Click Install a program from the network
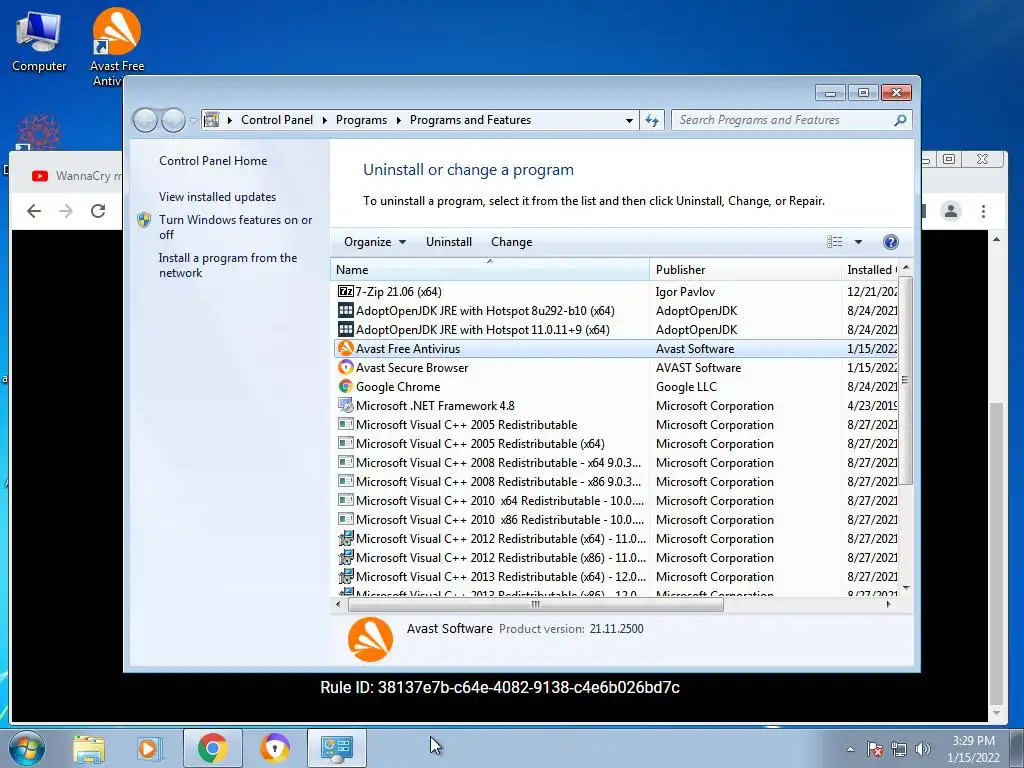The height and width of the screenshot is (768, 1024). pyautogui.click(x=228, y=265)
